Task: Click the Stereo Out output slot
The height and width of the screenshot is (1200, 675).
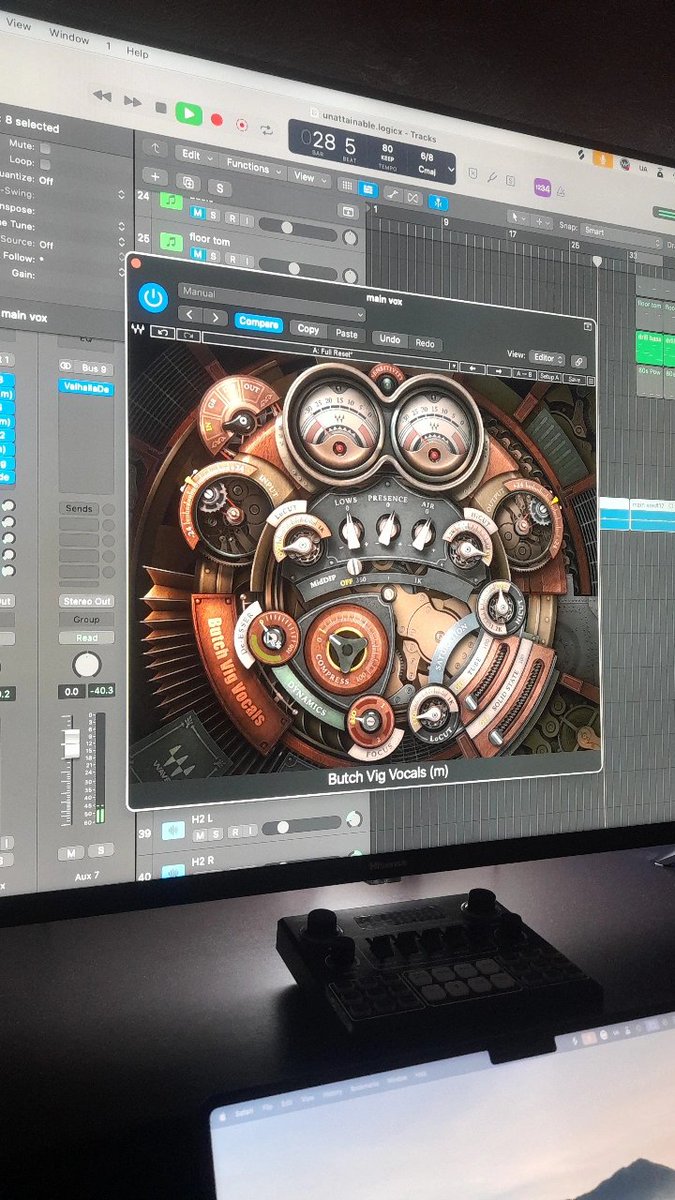Action: coord(85,600)
